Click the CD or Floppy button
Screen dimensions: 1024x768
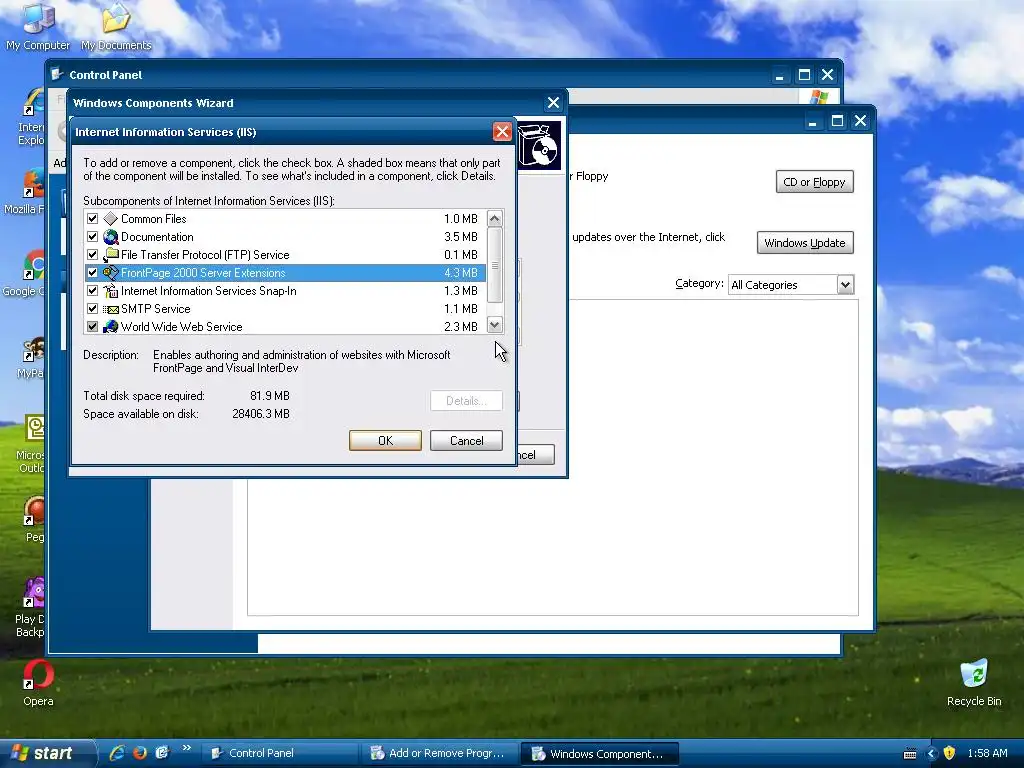(814, 182)
